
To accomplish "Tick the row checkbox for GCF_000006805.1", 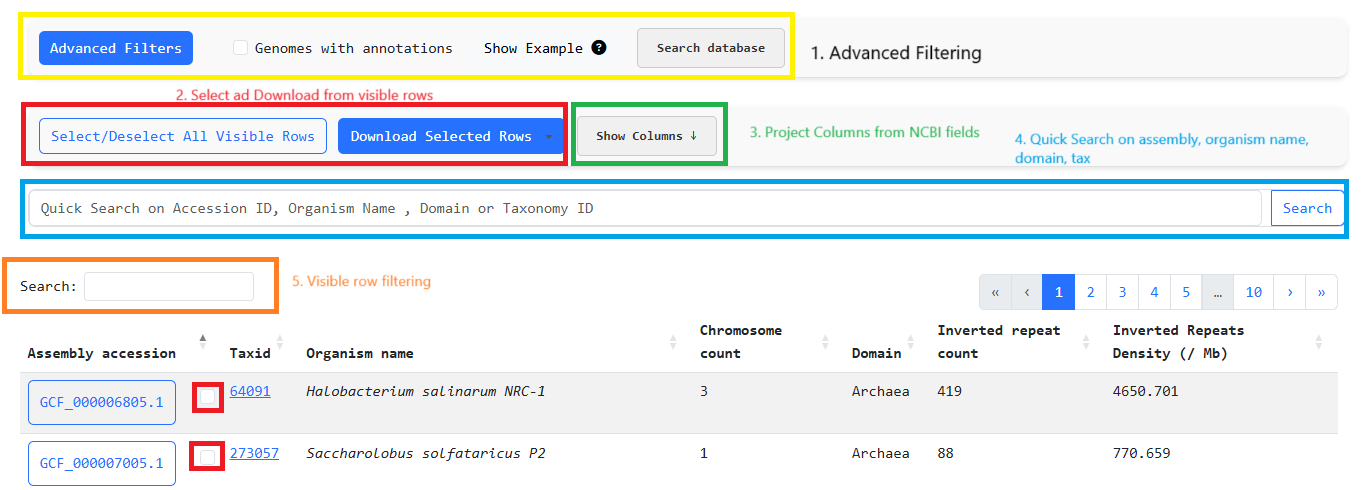I will click(x=207, y=396).
